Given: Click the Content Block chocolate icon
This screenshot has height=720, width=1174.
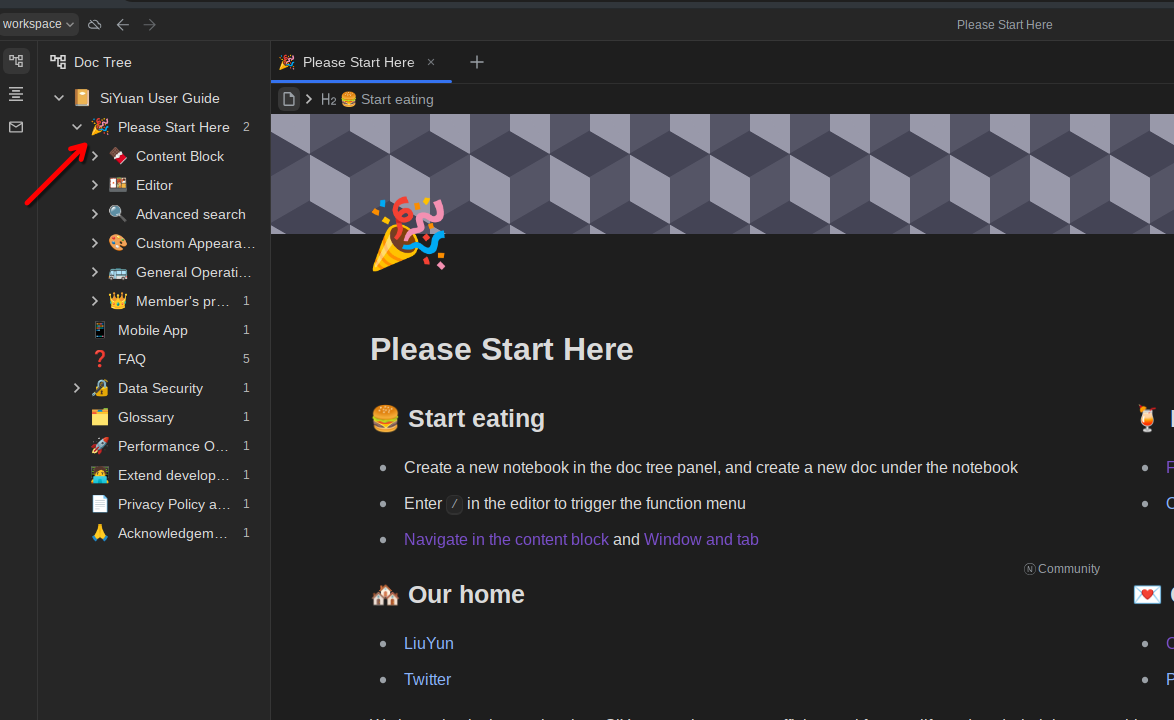Looking at the screenshot, I should pos(118,156).
